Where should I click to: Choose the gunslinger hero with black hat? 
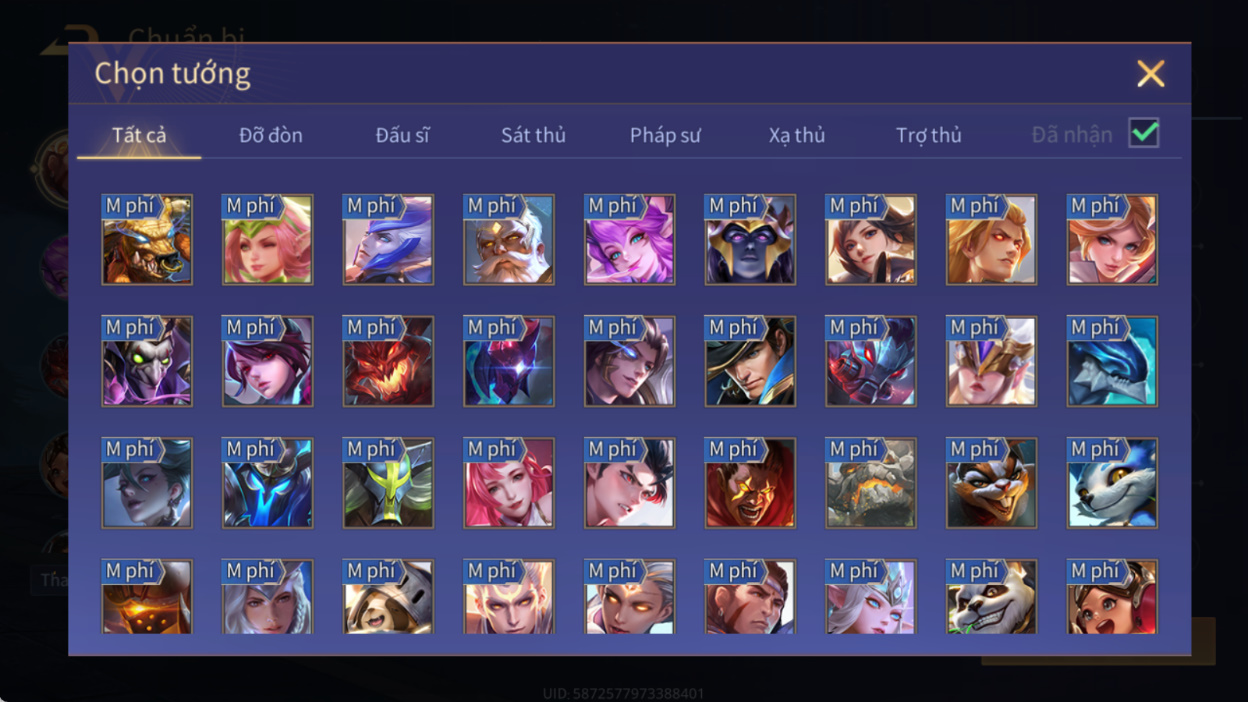pyautogui.click(x=750, y=362)
